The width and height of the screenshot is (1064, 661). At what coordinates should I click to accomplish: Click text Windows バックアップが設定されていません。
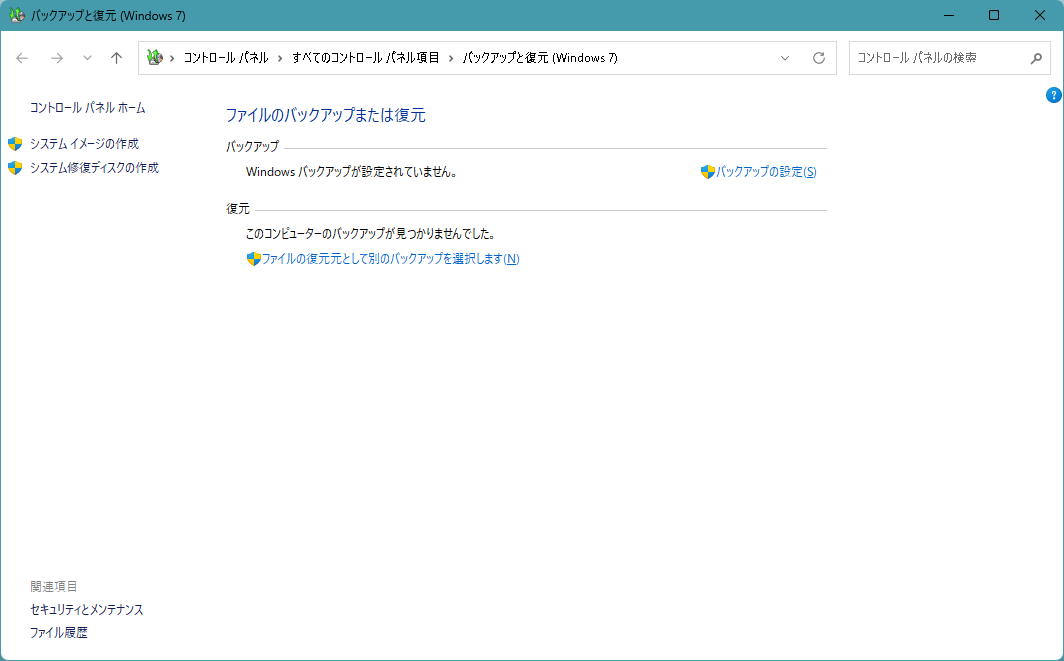(x=352, y=172)
